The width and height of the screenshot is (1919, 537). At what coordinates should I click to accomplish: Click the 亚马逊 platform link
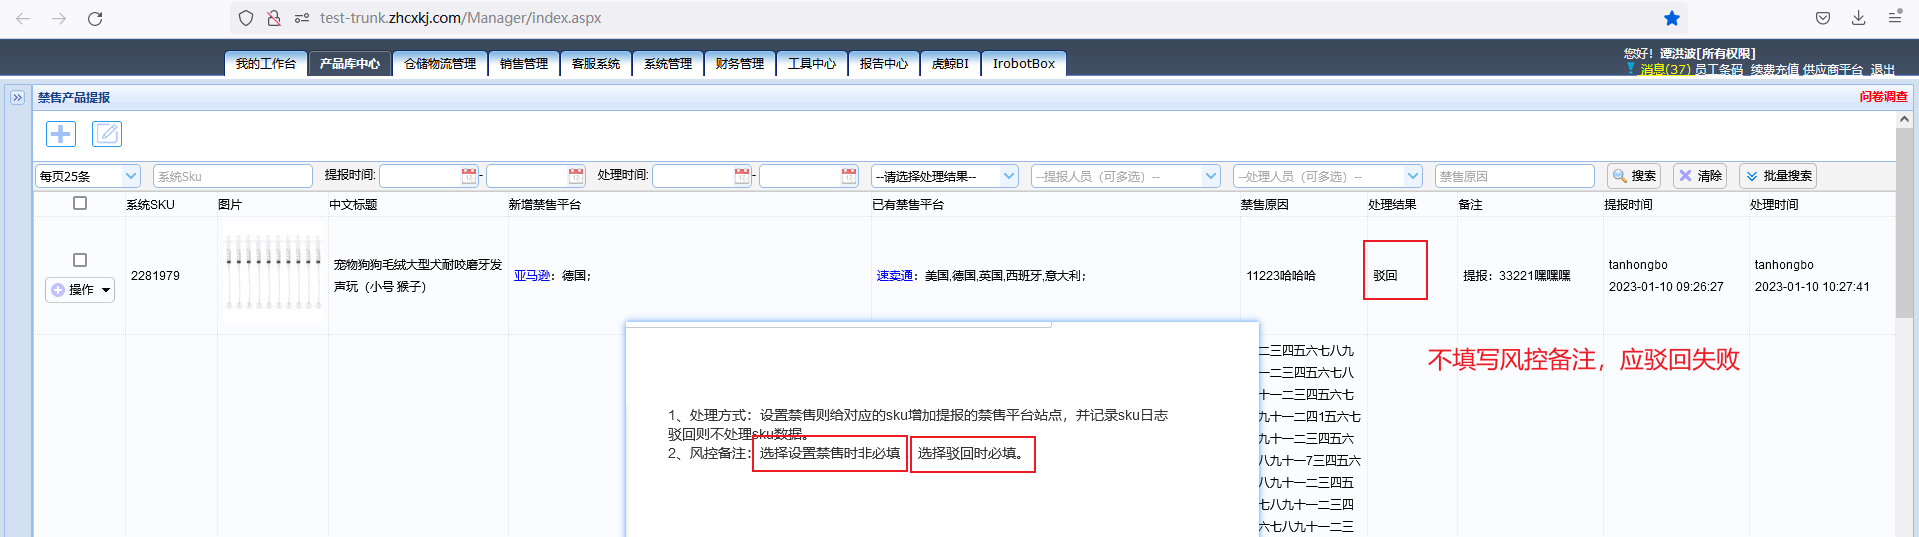532,275
